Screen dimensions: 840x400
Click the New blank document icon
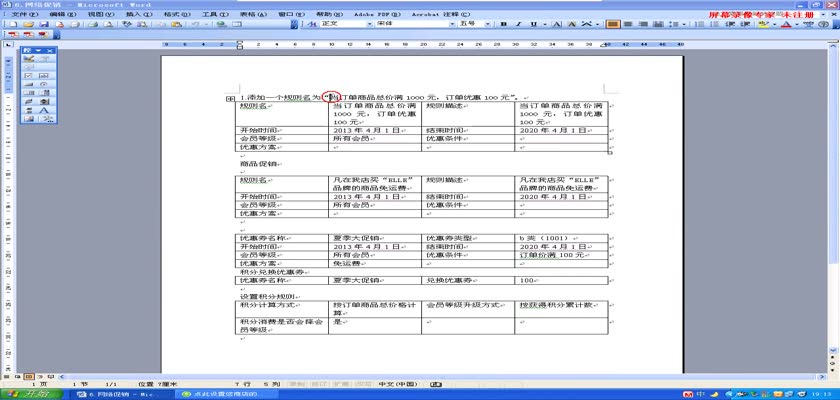(x=13, y=24)
